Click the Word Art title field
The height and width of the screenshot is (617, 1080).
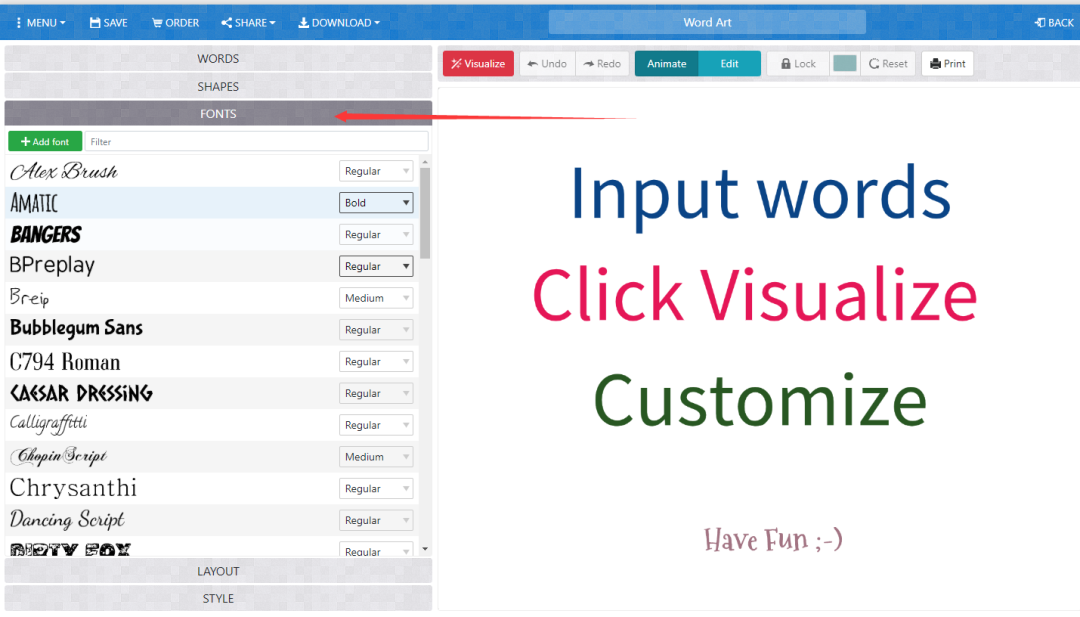coord(707,22)
